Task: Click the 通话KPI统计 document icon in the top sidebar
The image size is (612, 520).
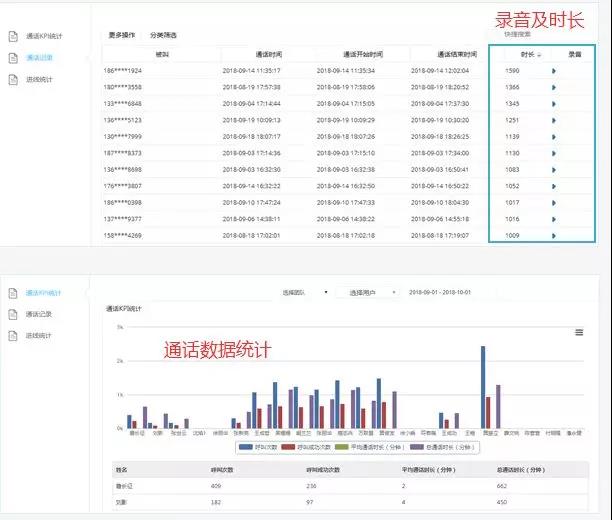Action: [x=13, y=36]
